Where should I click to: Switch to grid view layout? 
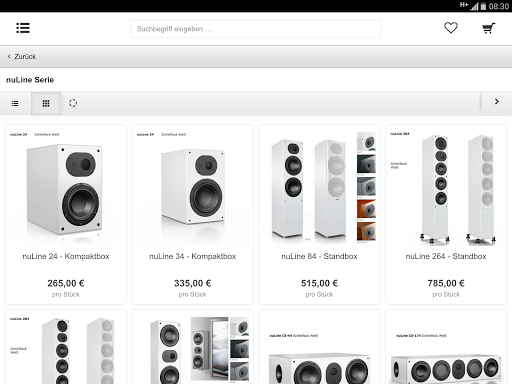pos(46,103)
